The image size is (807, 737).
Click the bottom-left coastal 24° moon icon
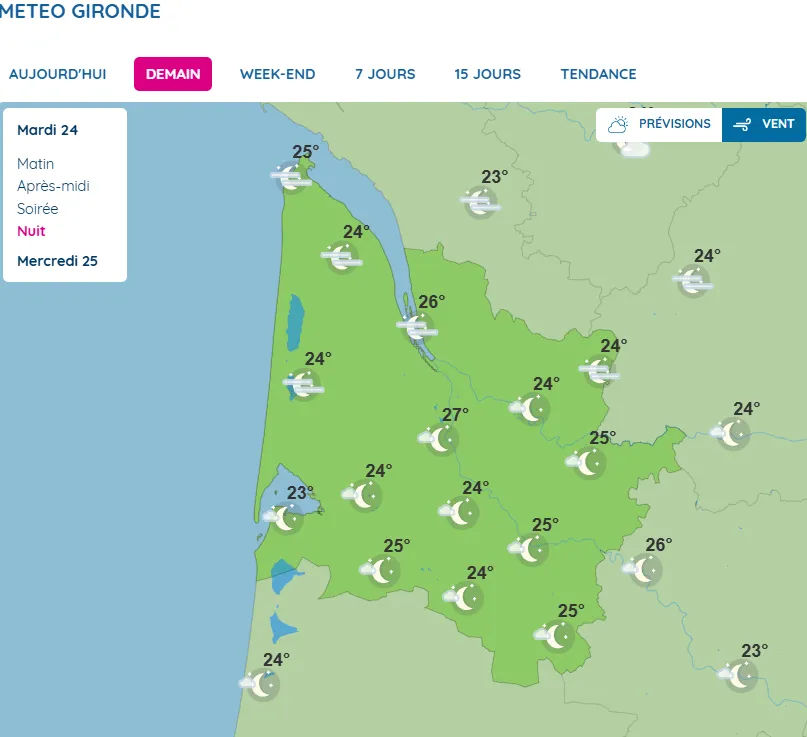pos(262,684)
